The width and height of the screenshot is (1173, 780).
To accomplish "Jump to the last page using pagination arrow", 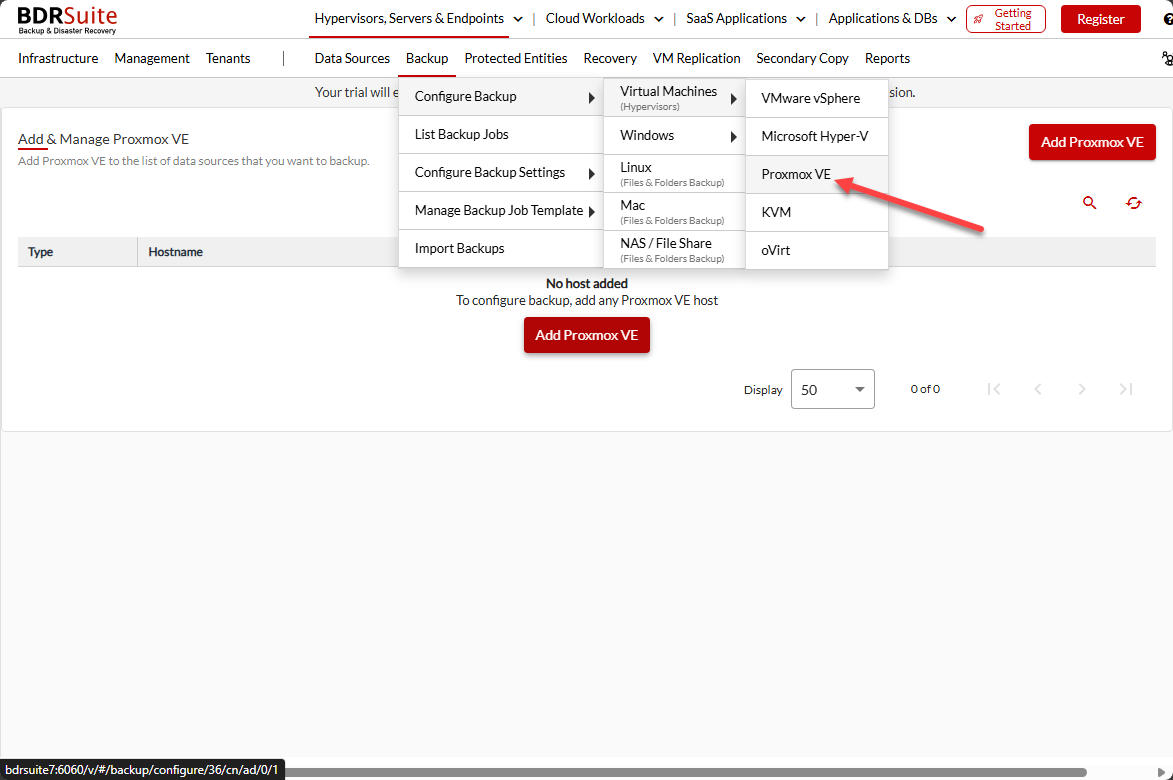I will [1125, 389].
